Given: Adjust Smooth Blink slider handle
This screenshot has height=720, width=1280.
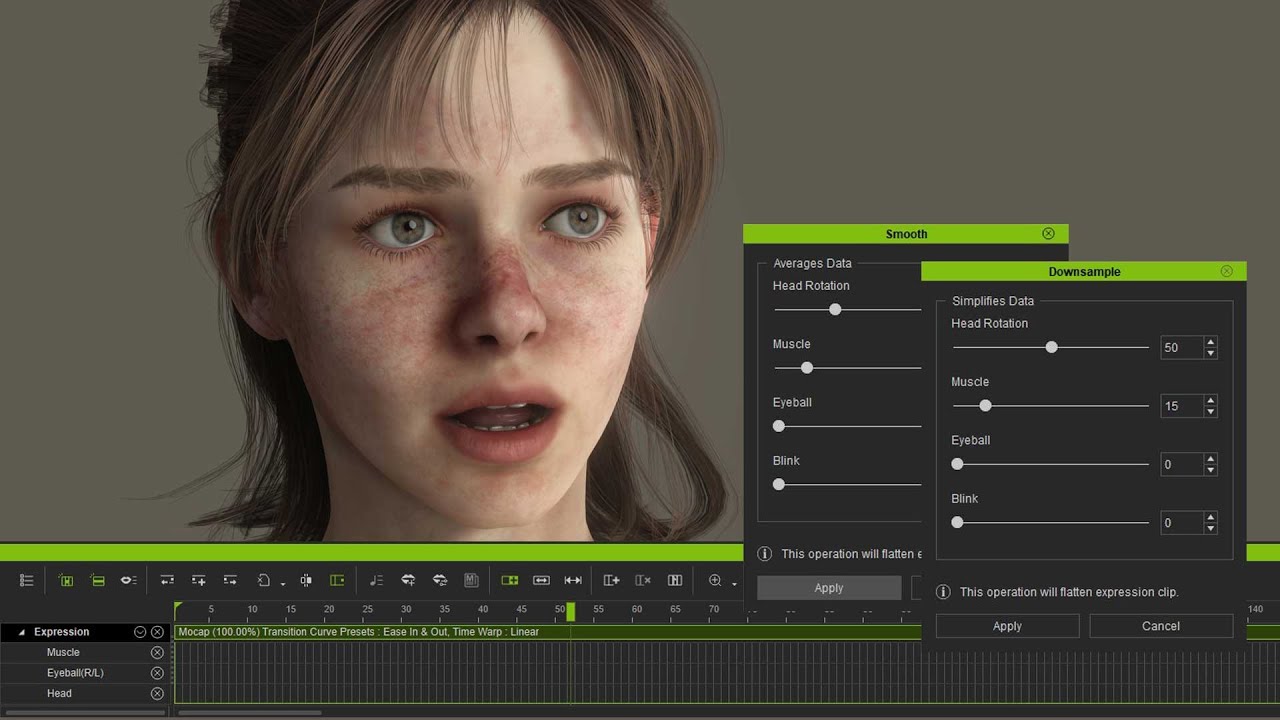Looking at the screenshot, I should (779, 484).
